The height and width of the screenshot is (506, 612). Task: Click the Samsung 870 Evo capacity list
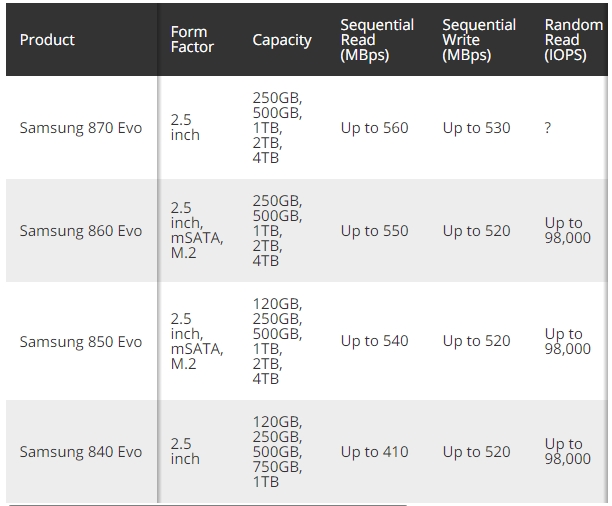(277, 128)
